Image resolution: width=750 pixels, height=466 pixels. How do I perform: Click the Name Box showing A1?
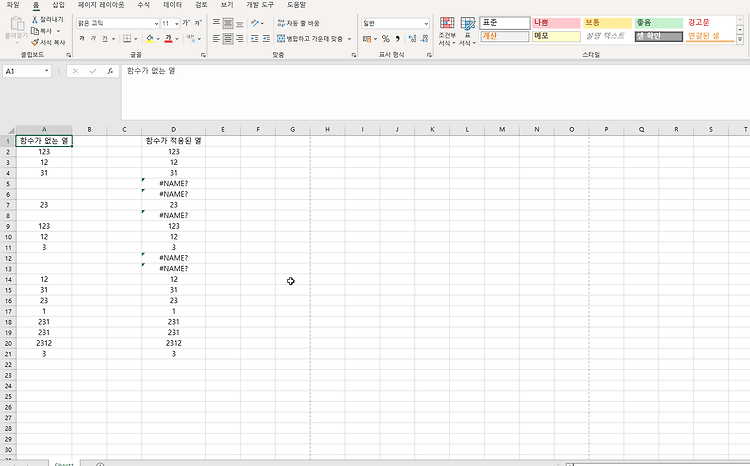pyautogui.click(x=22, y=71)
